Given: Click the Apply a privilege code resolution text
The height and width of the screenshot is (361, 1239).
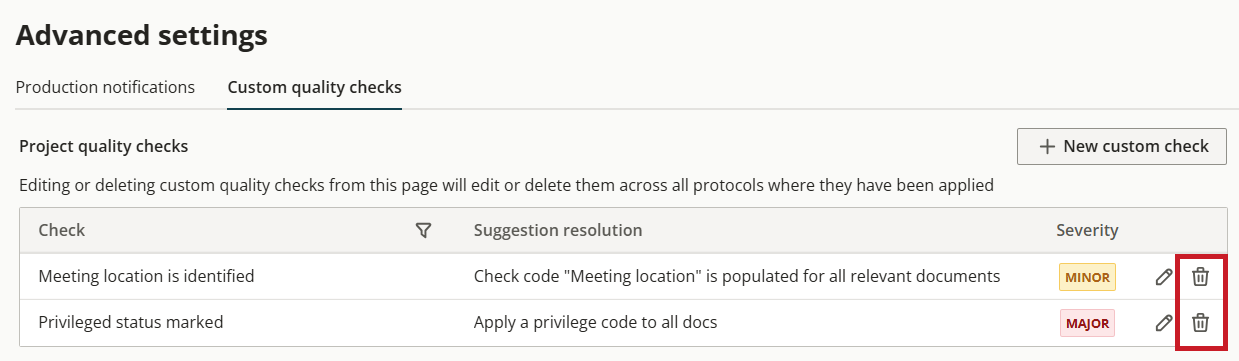Looking at the screenshot, I should point(596,322).
